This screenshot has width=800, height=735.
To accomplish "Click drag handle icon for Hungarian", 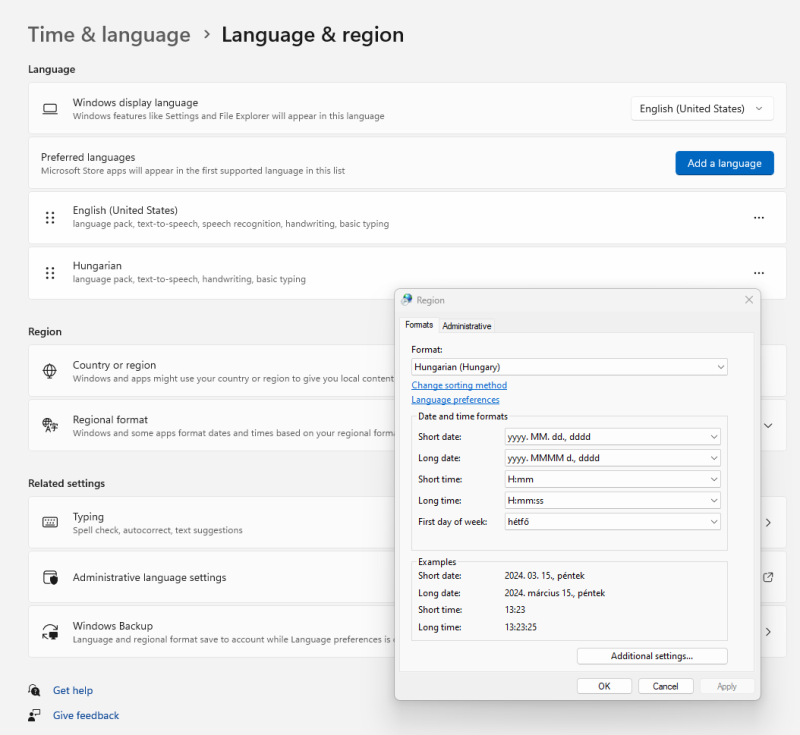I will tap(50, 273).
